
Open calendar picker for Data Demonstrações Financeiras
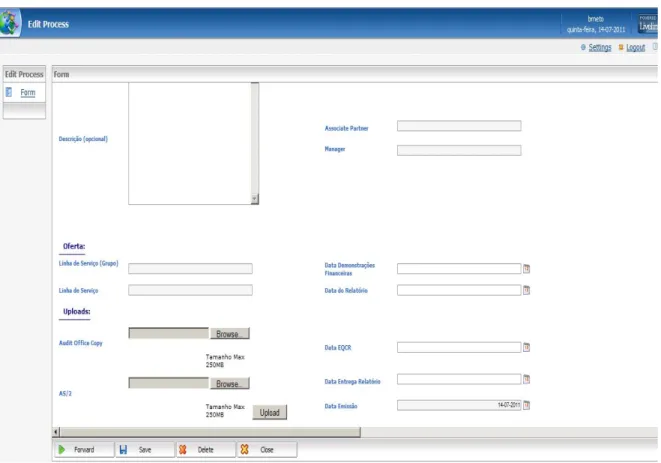(527, 269)
